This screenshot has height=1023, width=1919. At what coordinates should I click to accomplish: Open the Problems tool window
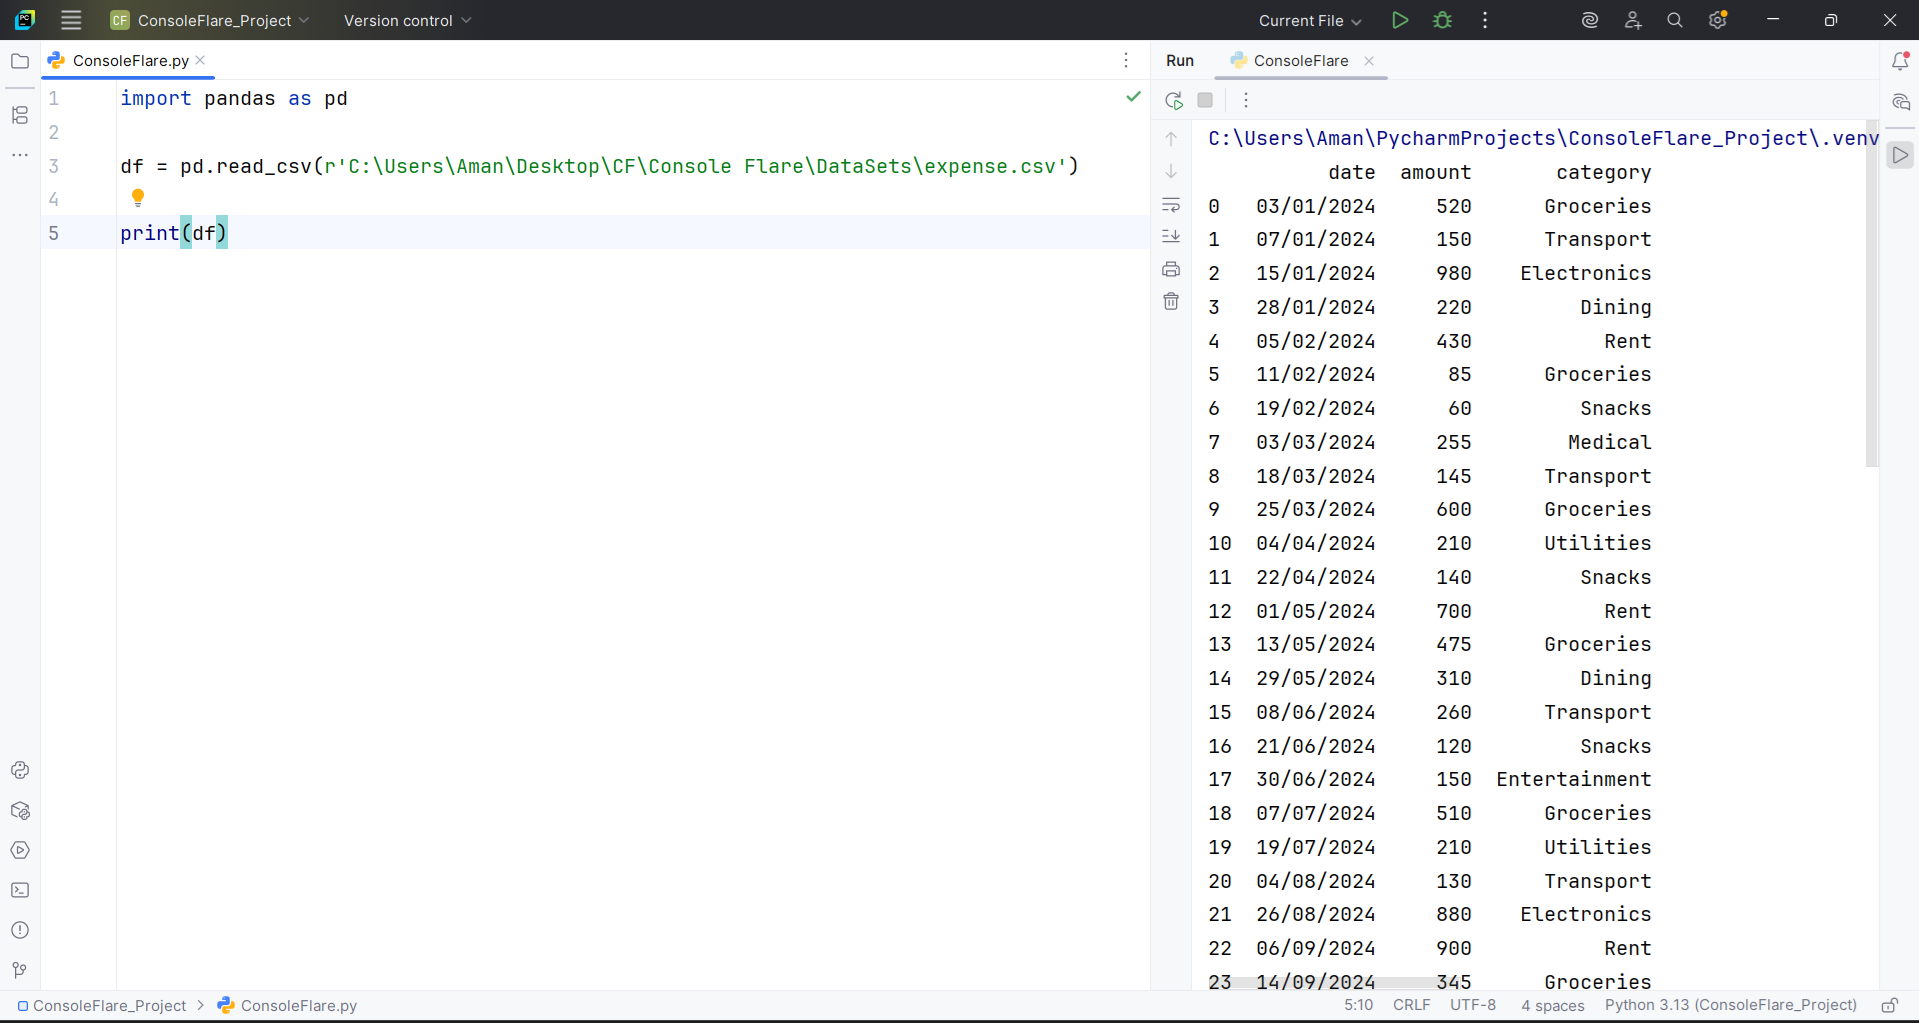point(20,930)
